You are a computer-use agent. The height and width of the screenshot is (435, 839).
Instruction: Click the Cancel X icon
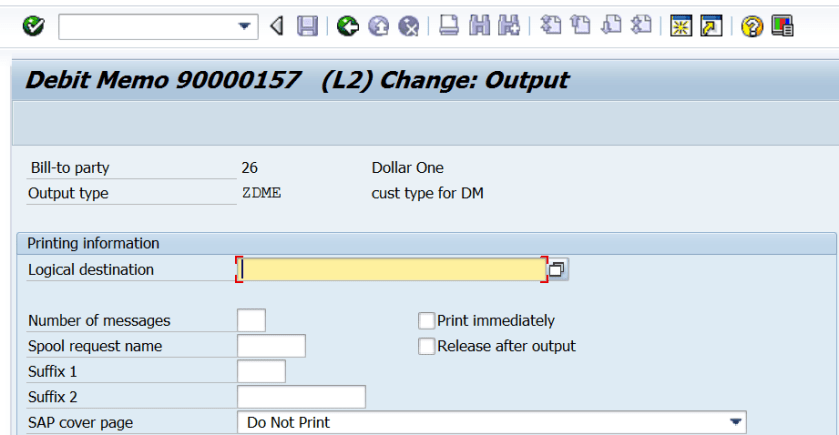pyautogui.click(x=409, y=26)
